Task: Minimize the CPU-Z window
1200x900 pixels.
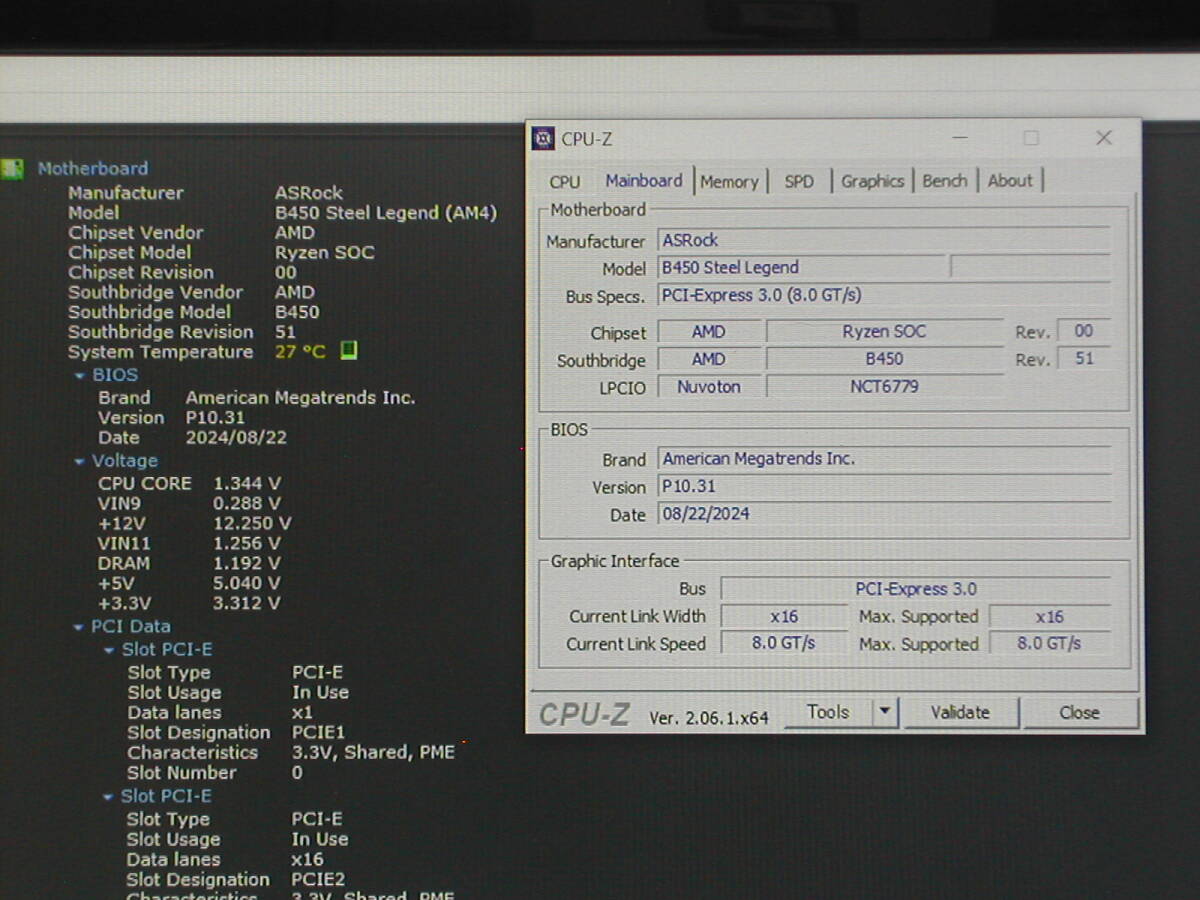Action: (960, 138)
